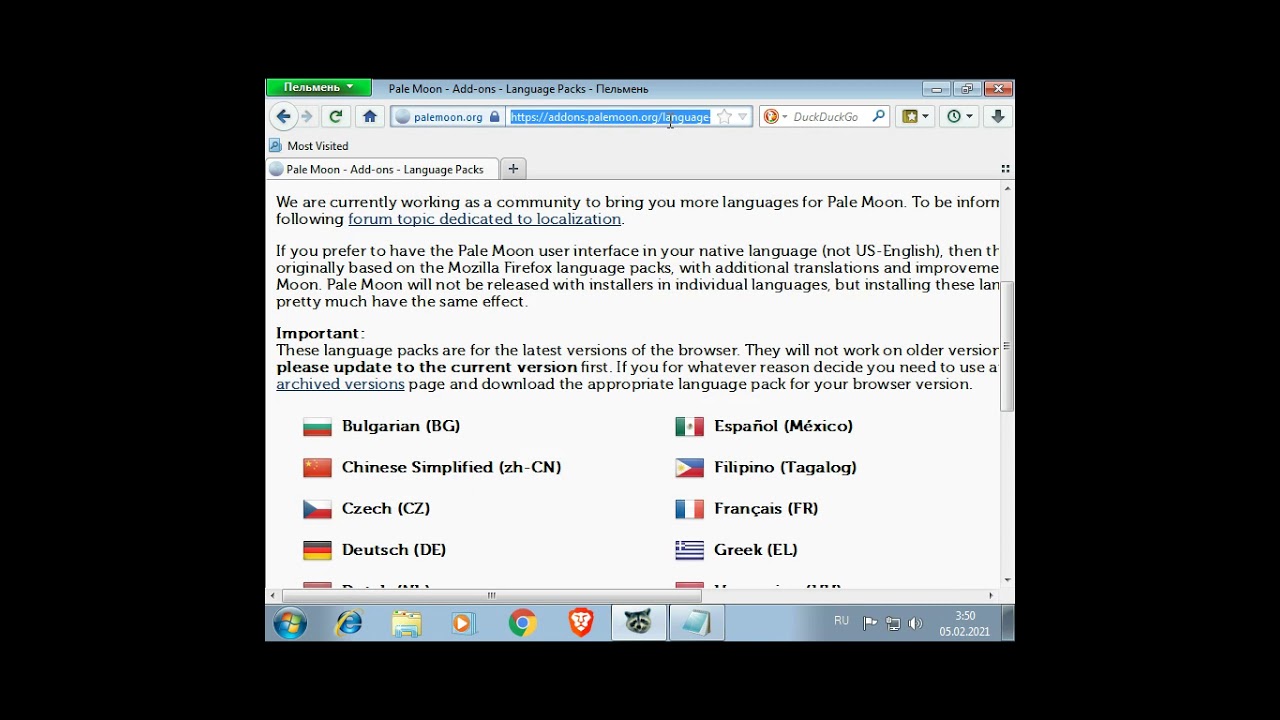The width and height of the screenshot is (1280, 720).
Task: Go back using the Back arrow button
Action: coord(283,117)
